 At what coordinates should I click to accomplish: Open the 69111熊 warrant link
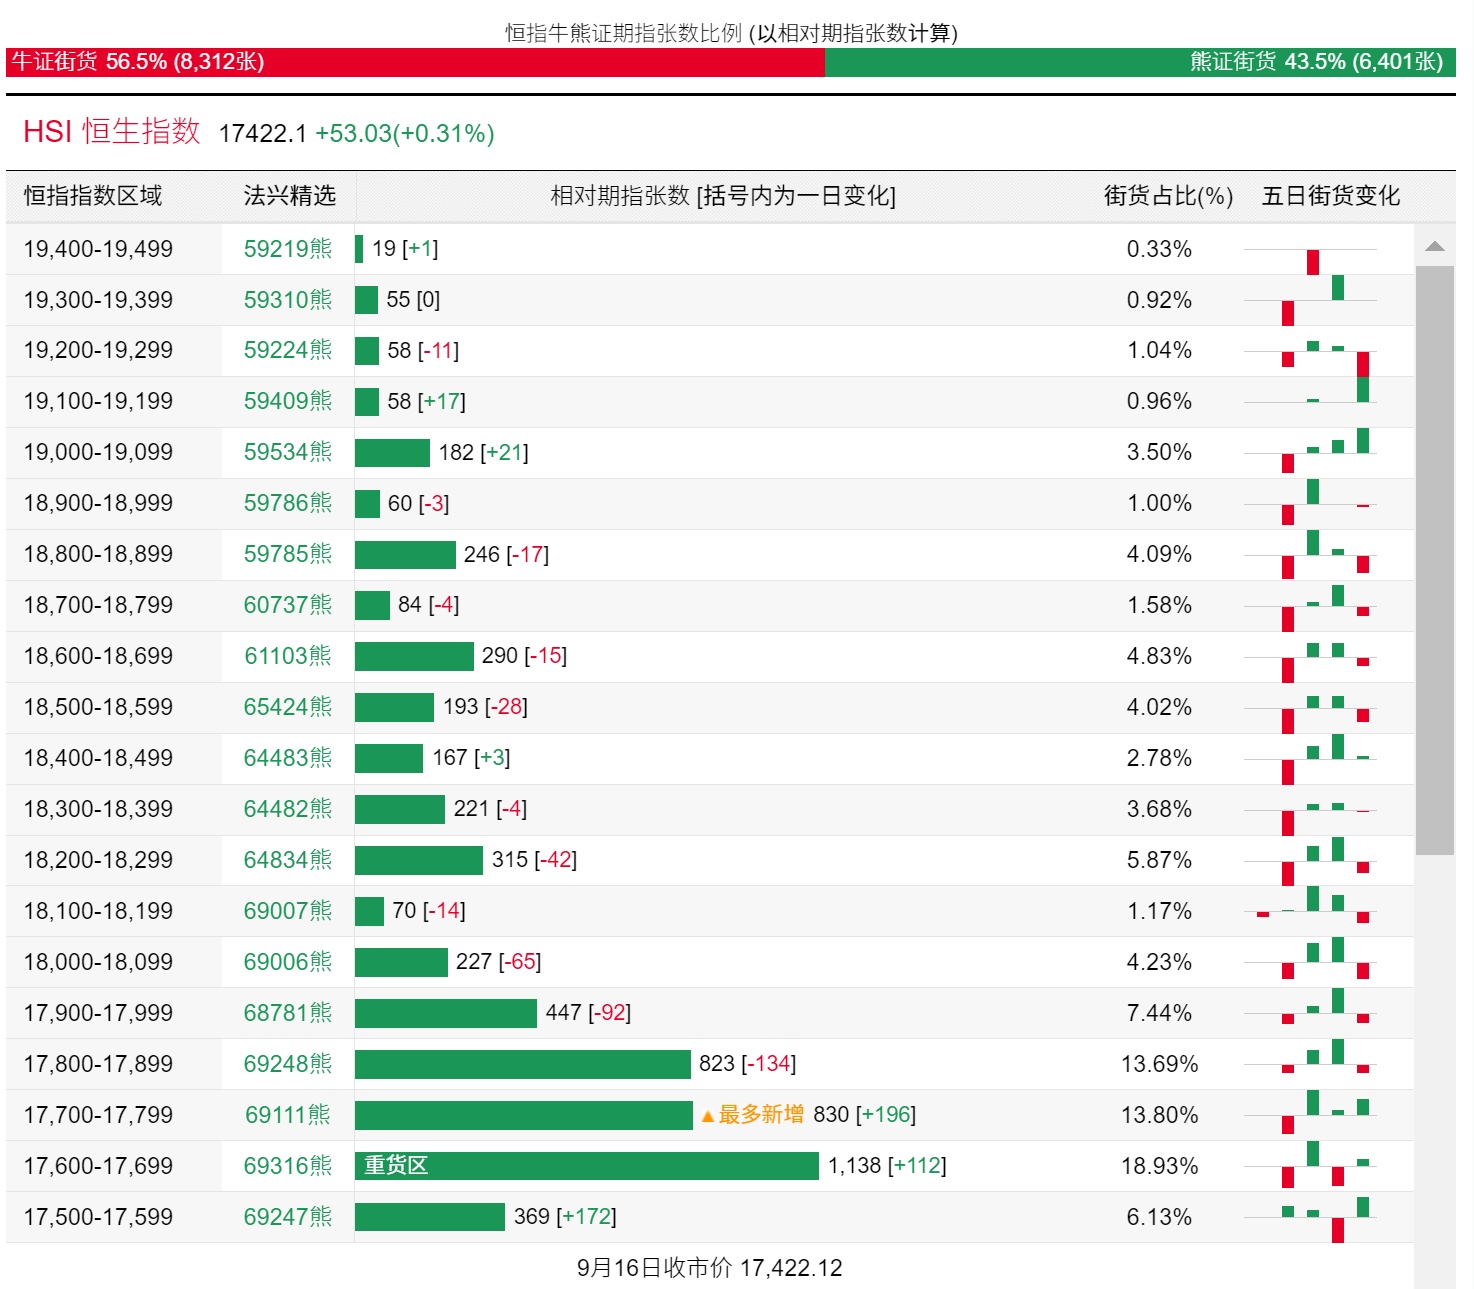click(287, 1115)
